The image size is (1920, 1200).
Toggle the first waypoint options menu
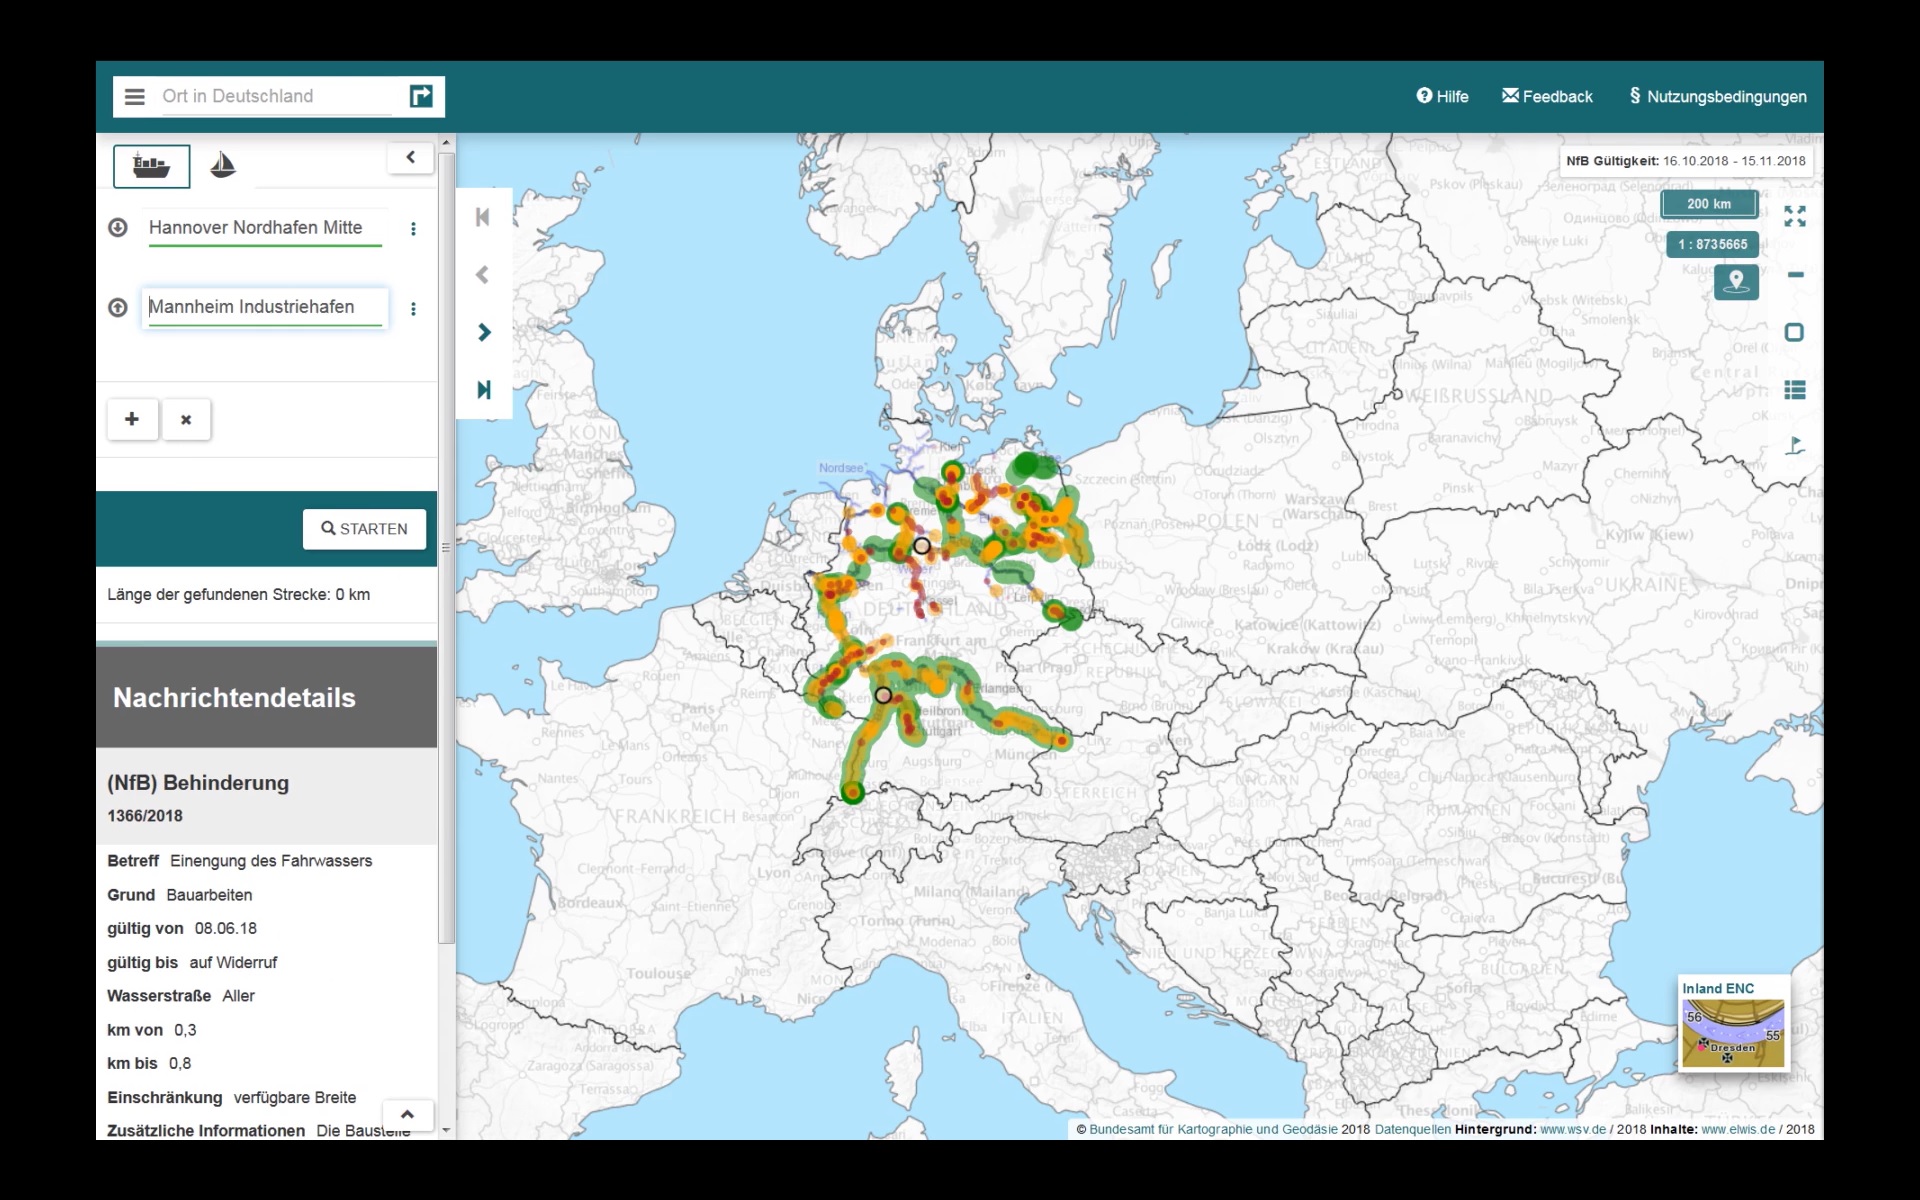click(x=415, y=227)
